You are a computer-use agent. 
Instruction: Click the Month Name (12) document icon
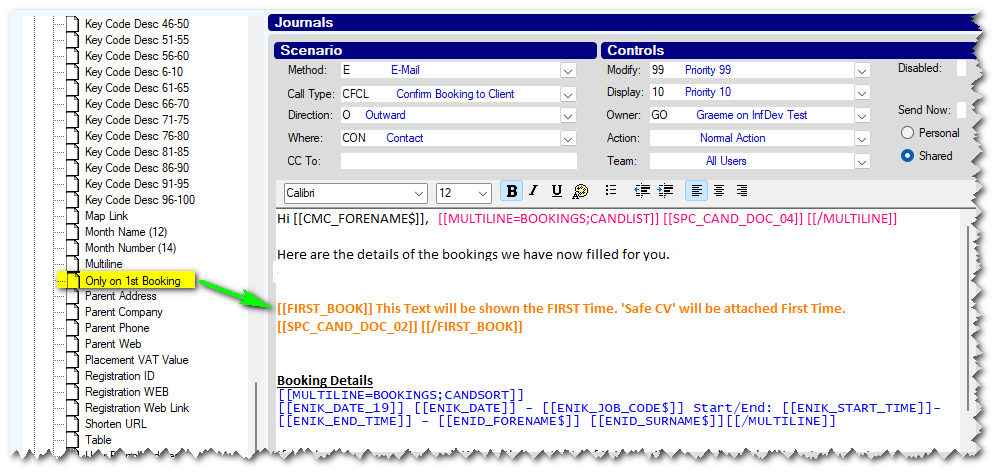point(75,232)
